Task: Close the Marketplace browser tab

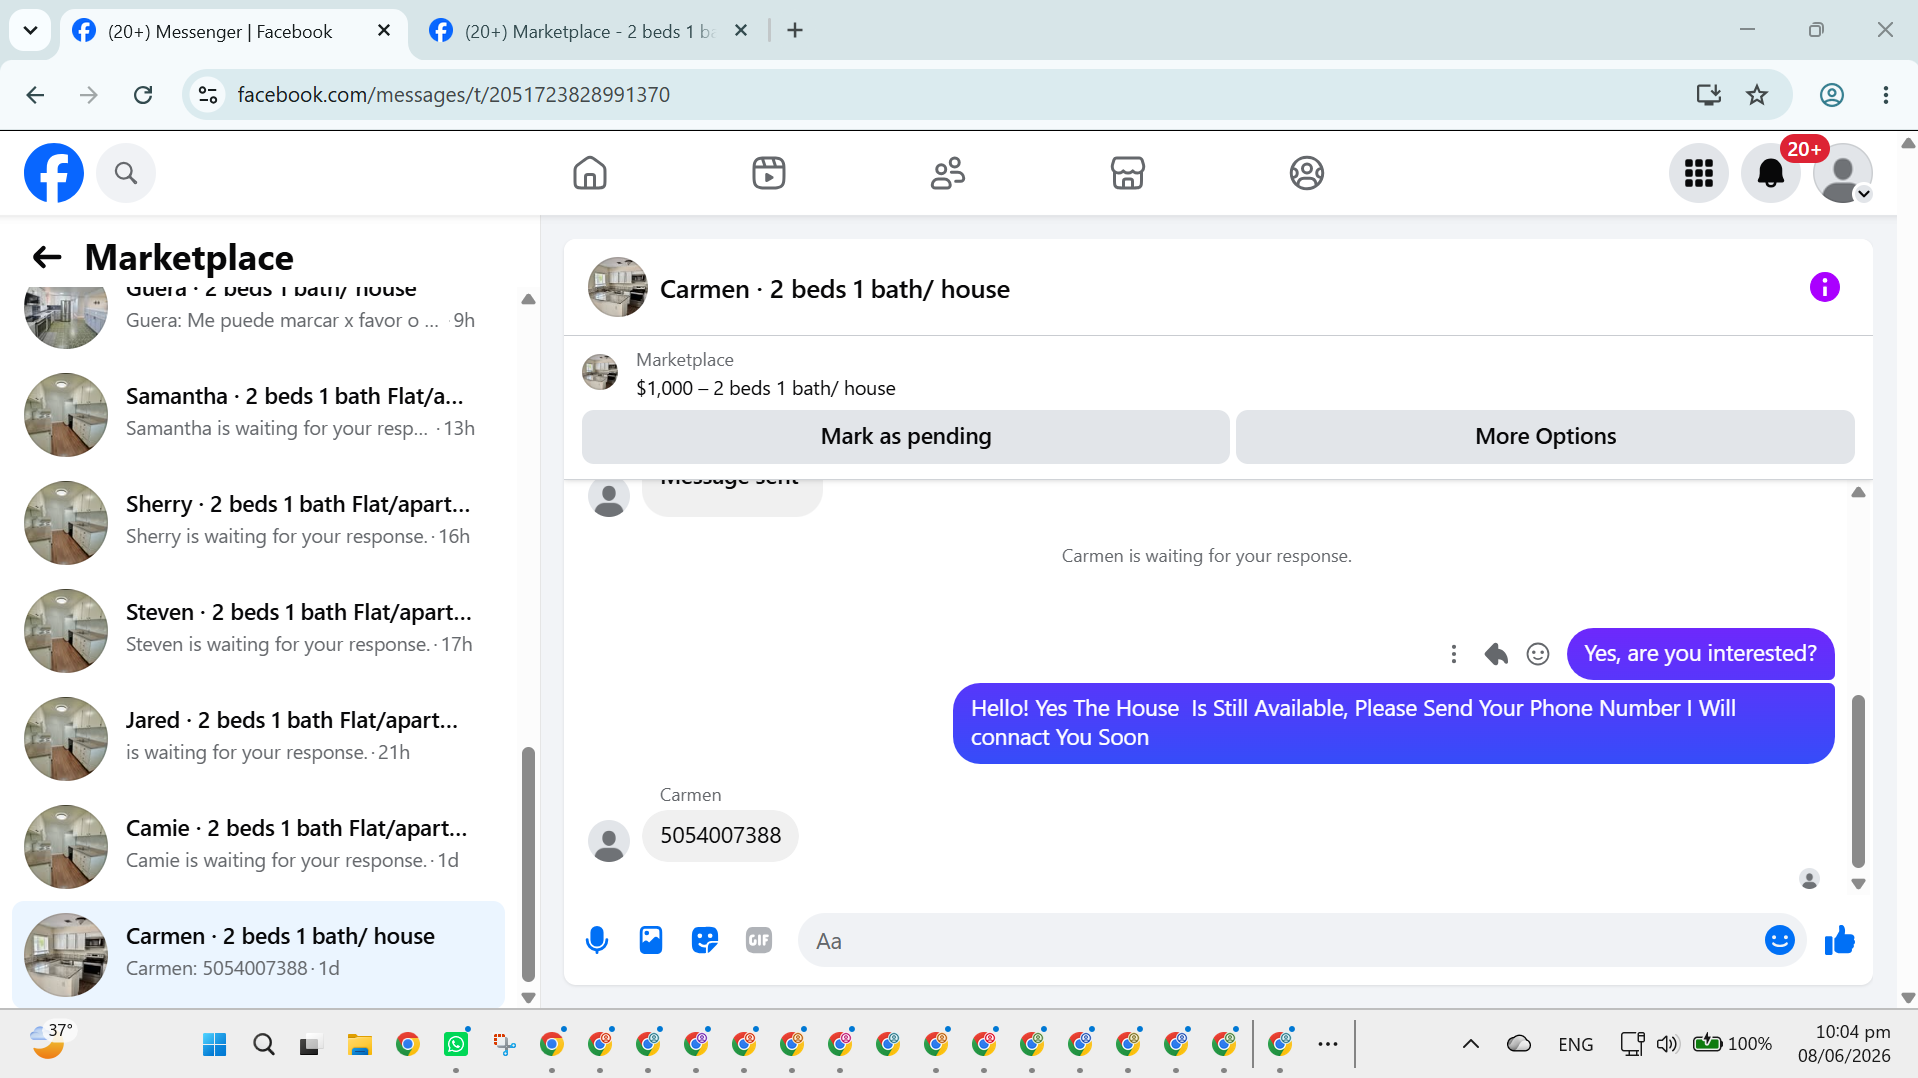Action: tap(741, 31)
